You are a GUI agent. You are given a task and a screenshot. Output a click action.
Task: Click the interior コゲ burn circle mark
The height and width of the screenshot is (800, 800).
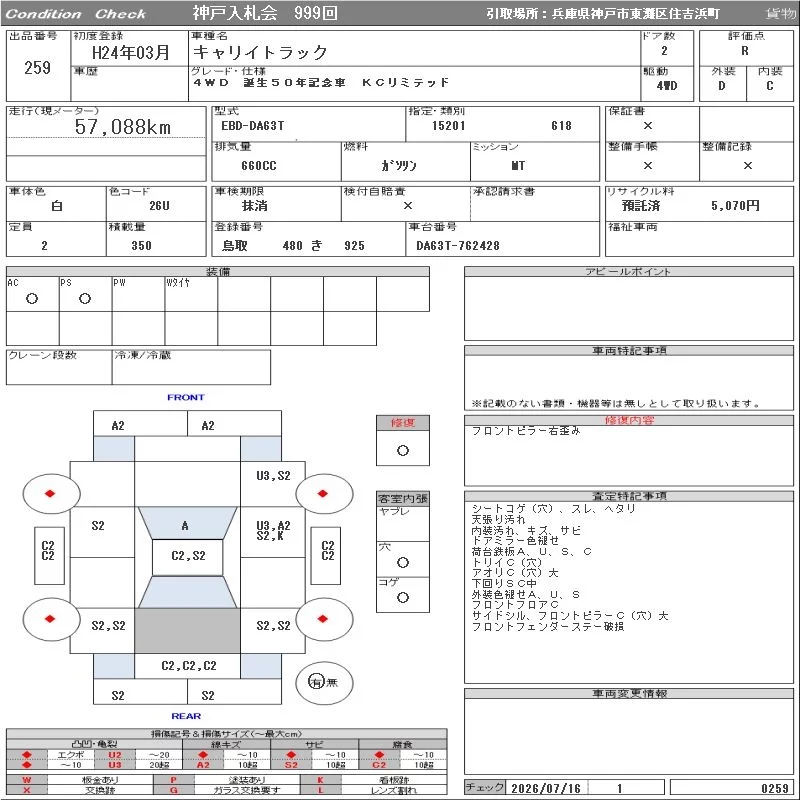pyautogui.click(x=403, y=597)
